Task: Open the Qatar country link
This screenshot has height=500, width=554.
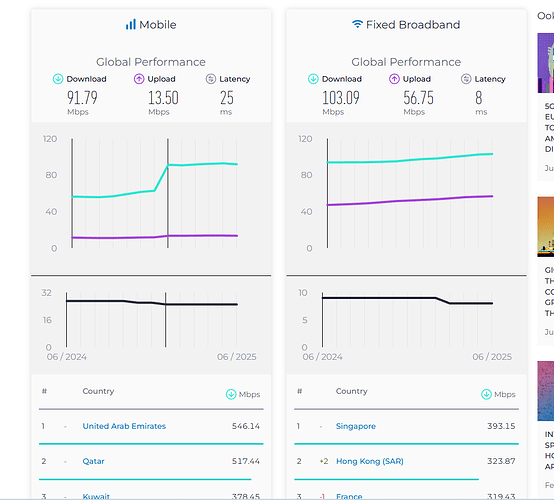Action: [93, 461]
